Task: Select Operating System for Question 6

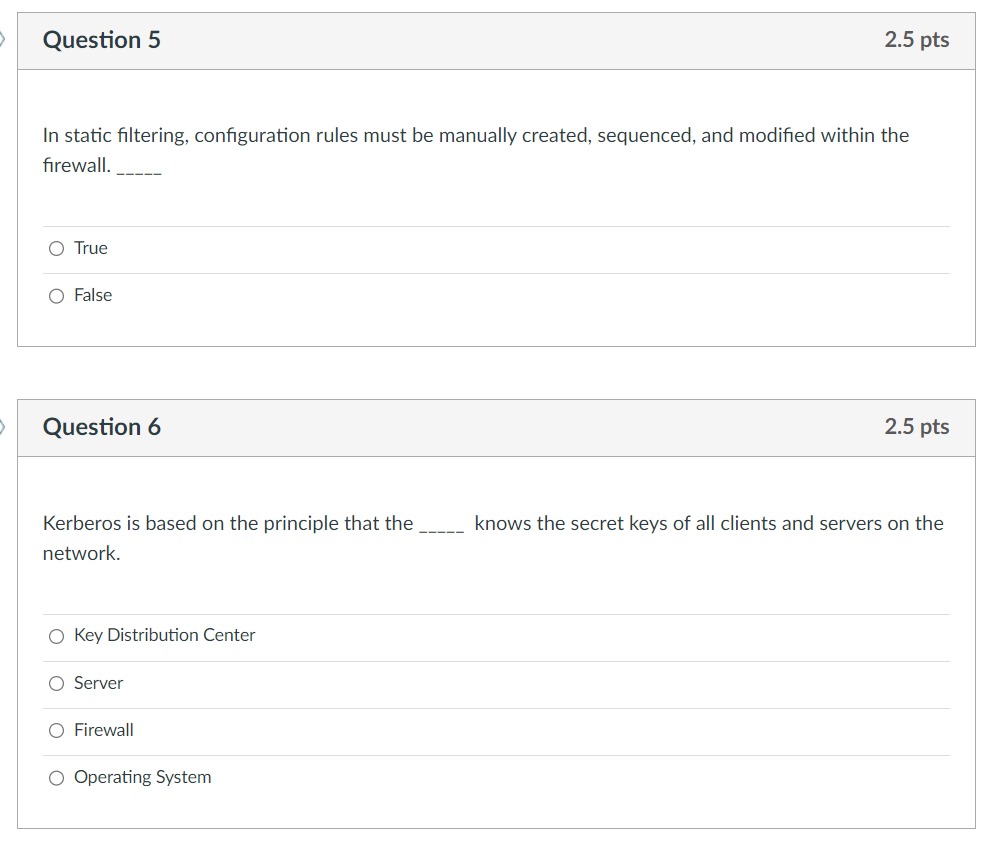Action: click(x=57, y=777)
